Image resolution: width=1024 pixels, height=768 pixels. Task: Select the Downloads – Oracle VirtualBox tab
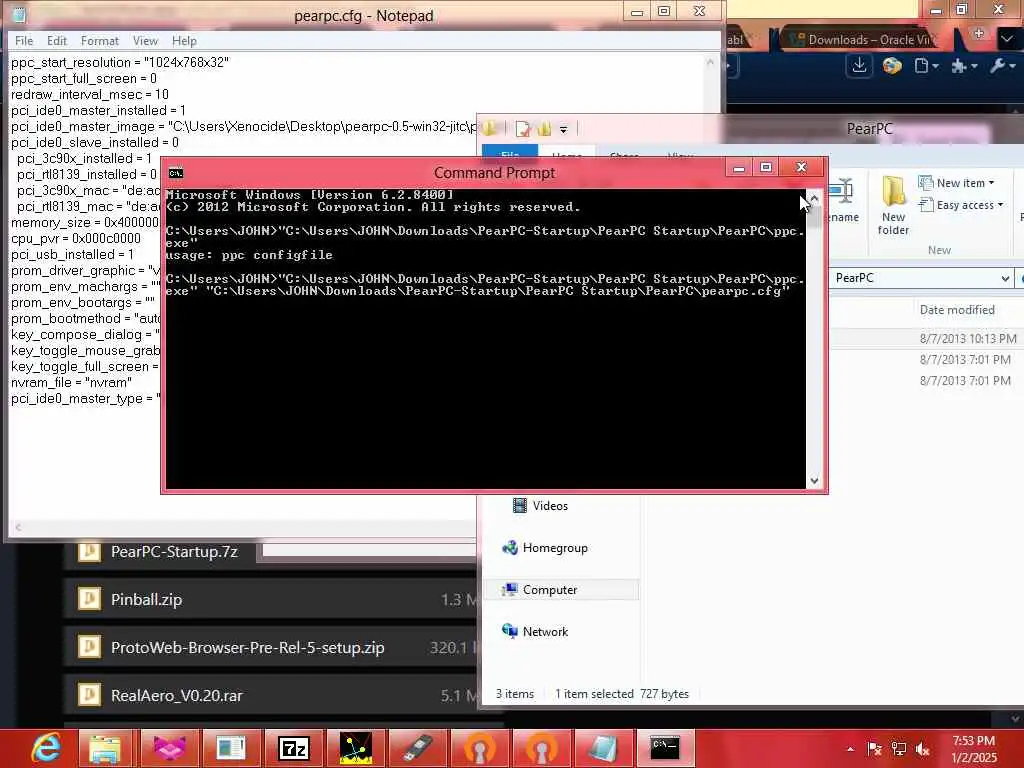pos(861,40)
